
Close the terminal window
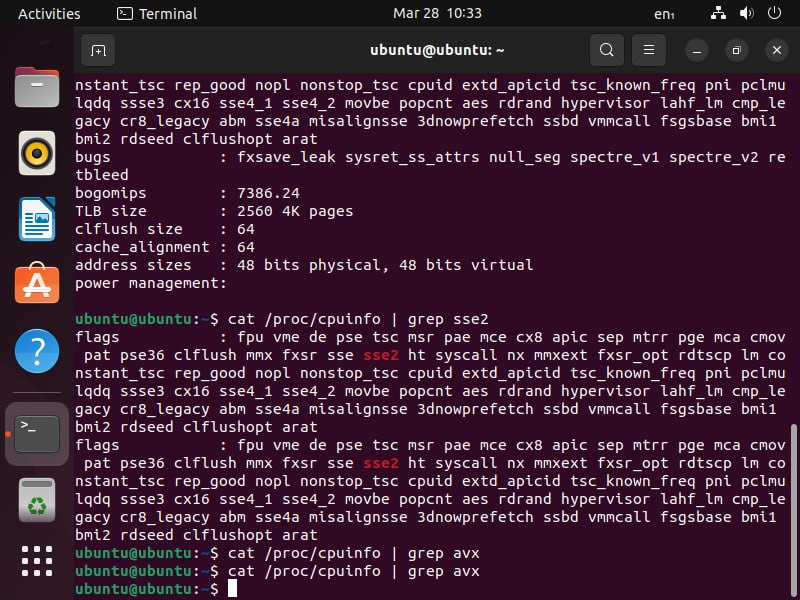777,50
